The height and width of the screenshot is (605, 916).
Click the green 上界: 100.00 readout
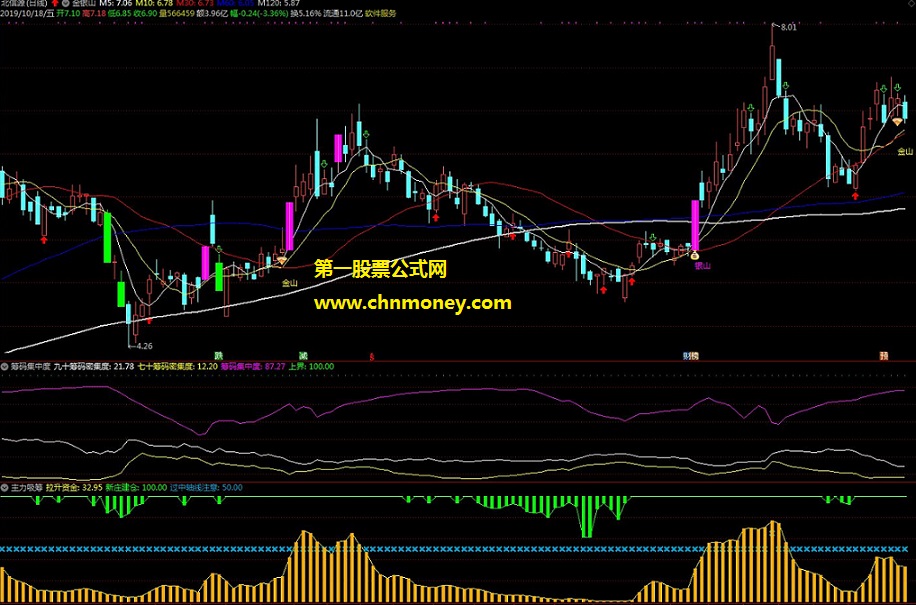(x=311, y=367)
